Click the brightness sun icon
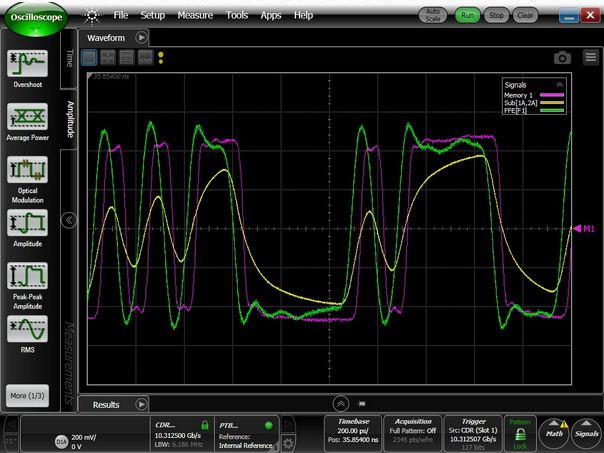 tap(92, 16)
